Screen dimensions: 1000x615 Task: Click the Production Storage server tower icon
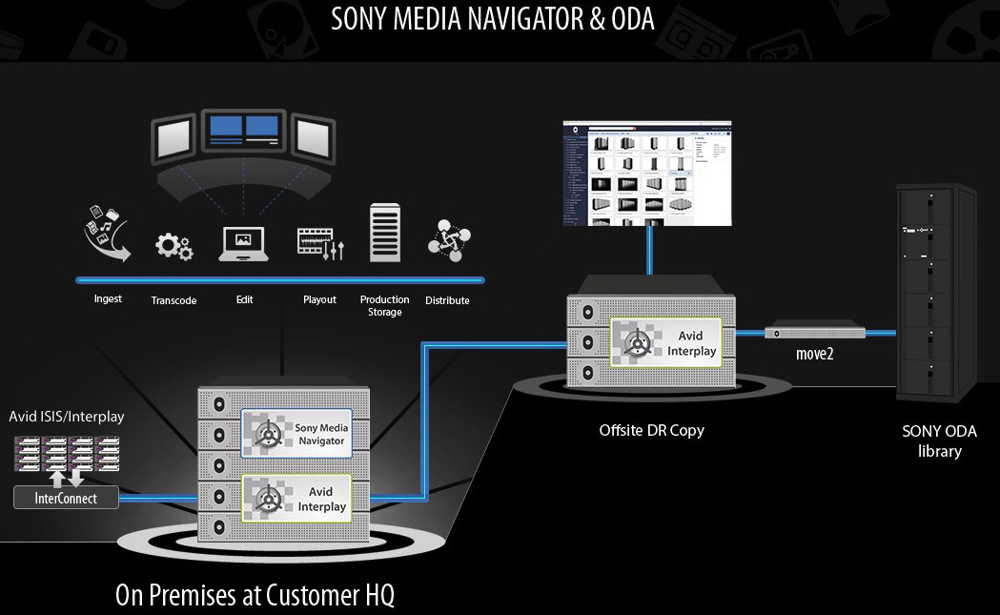tap(385, 233)
